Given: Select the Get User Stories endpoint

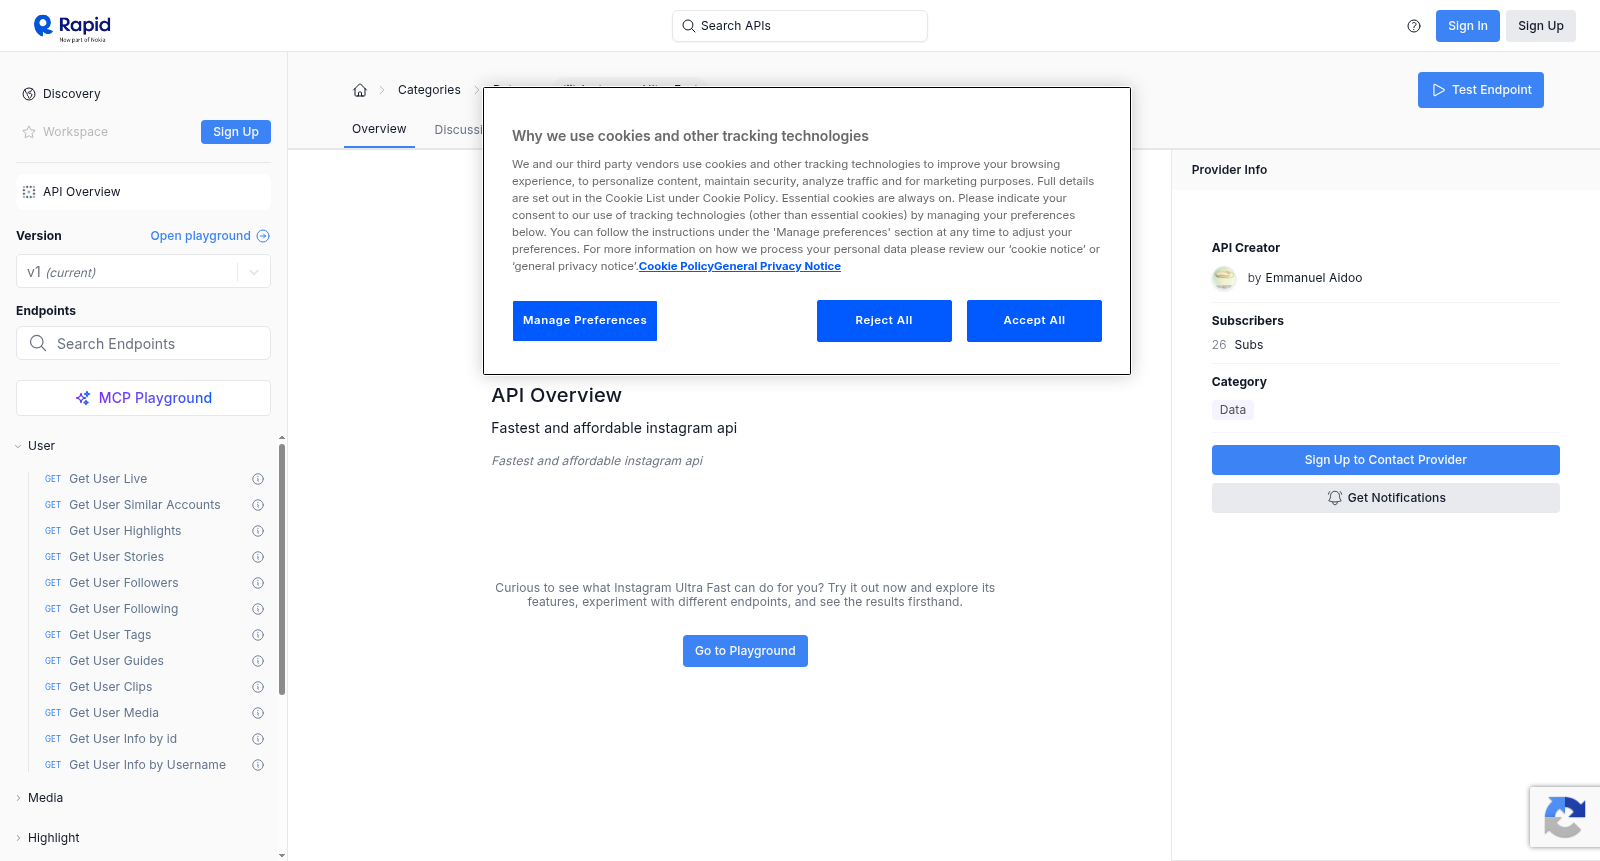Looking at the screenshot, I should click(x=116, y=557).
